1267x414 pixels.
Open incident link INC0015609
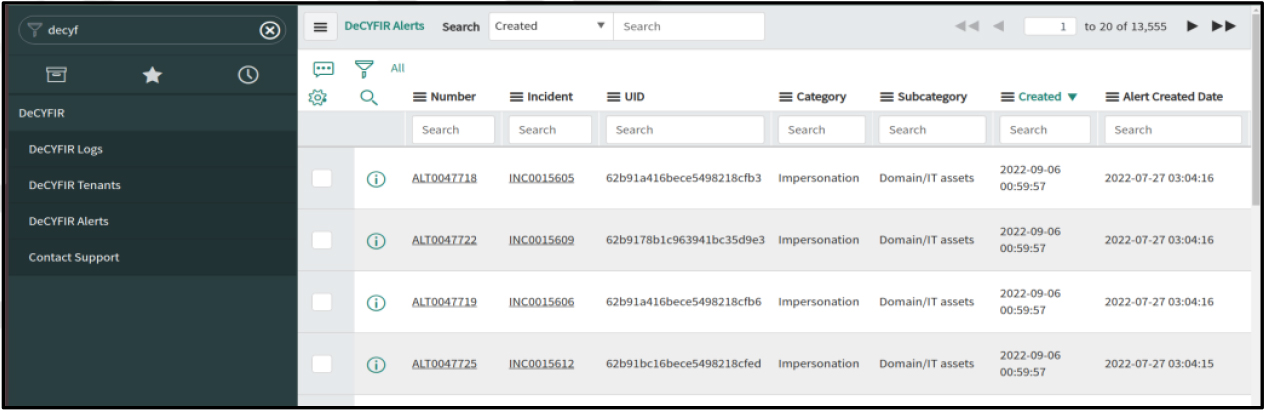coord(541,240)
